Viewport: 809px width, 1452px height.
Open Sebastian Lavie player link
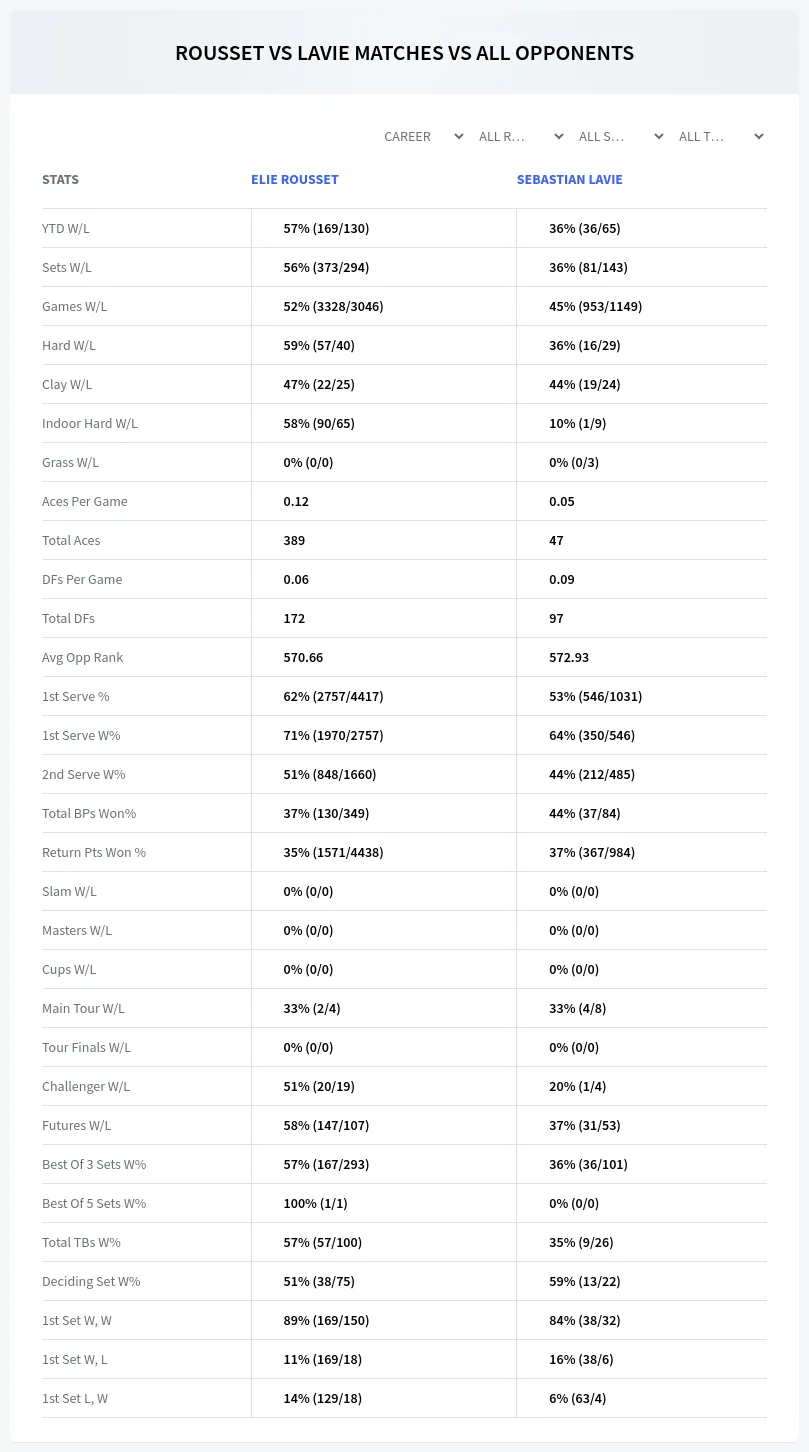pos(570,179)
